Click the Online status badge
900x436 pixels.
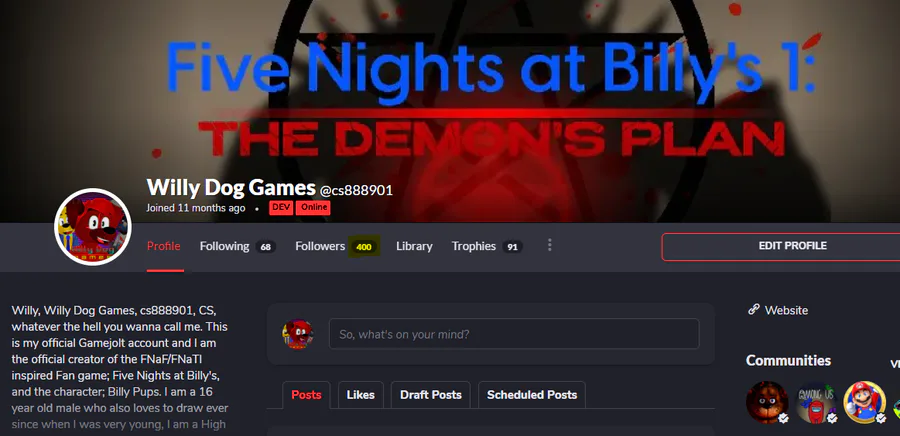[313, 208]
